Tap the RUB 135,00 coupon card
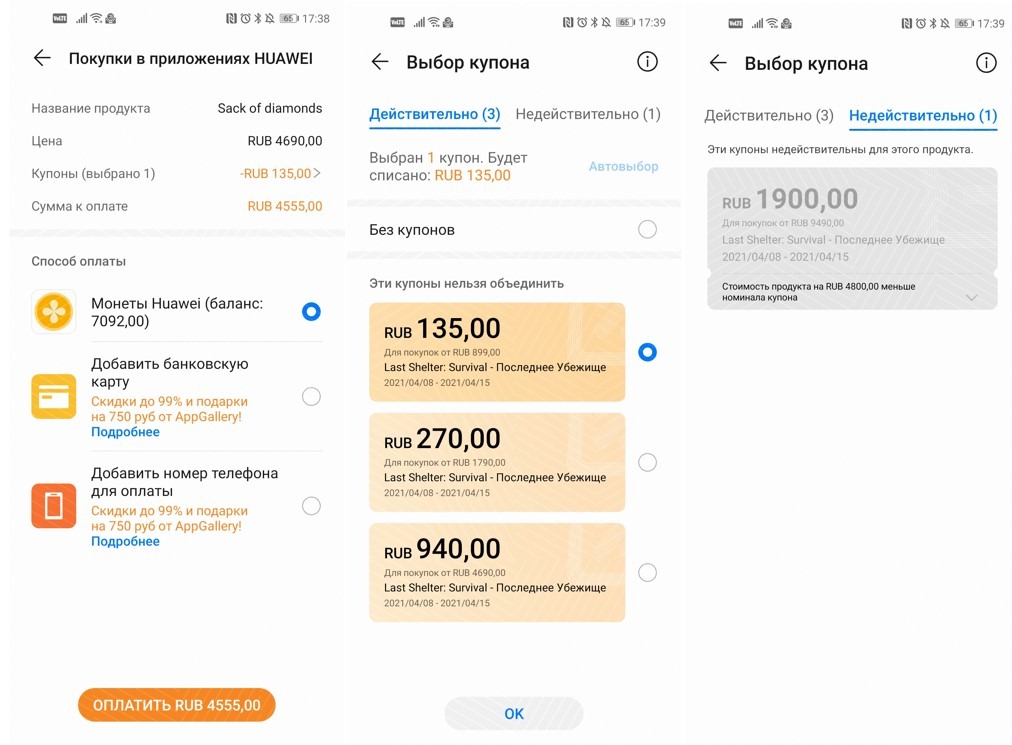The image size is (1012, 745). 497,352
